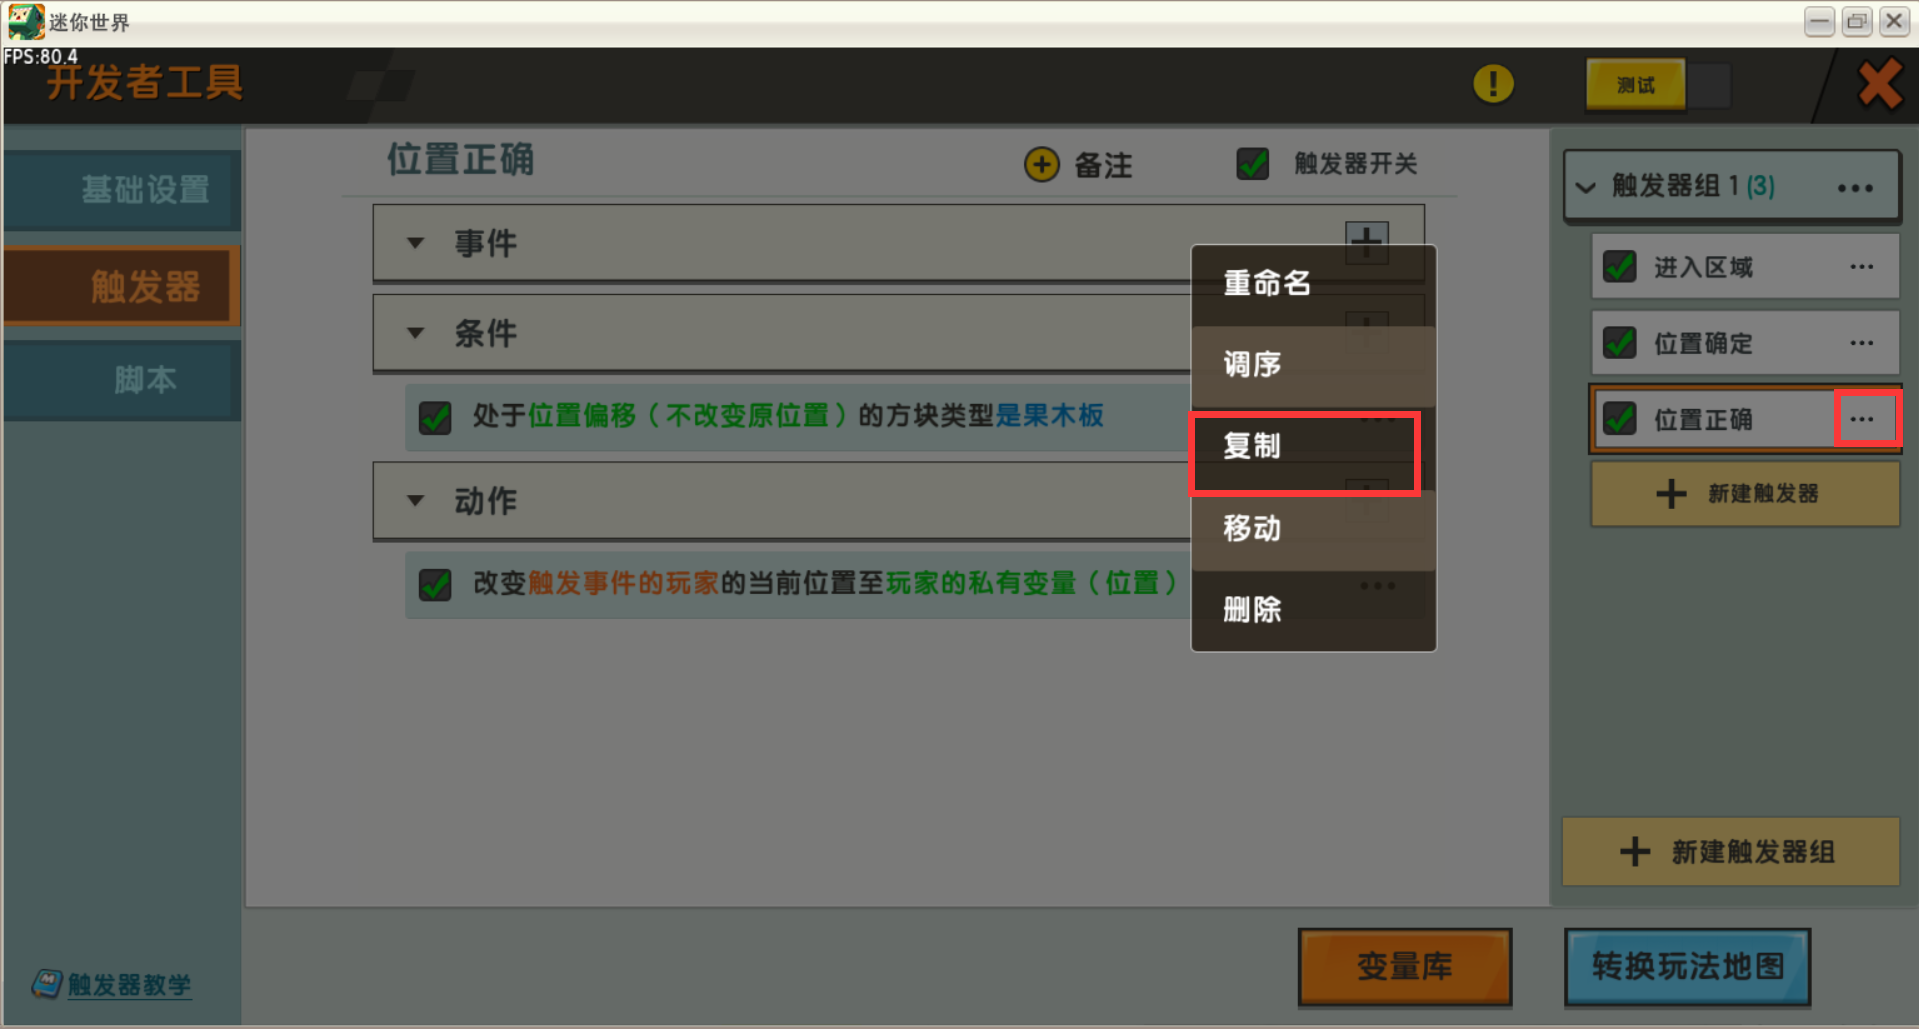Open options dots for 触发器组 1

click(1855, 188)
